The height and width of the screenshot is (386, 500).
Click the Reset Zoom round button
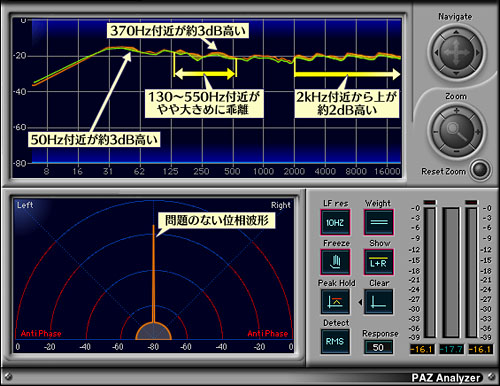coord(481,170)
